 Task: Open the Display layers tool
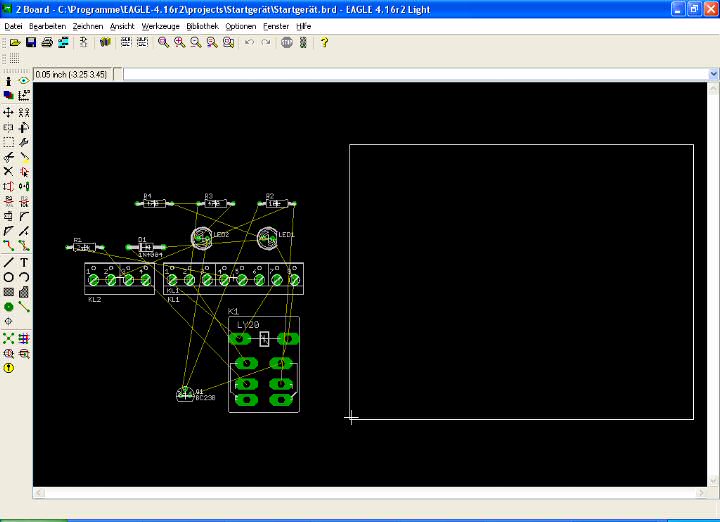click(x=8, y=95)
